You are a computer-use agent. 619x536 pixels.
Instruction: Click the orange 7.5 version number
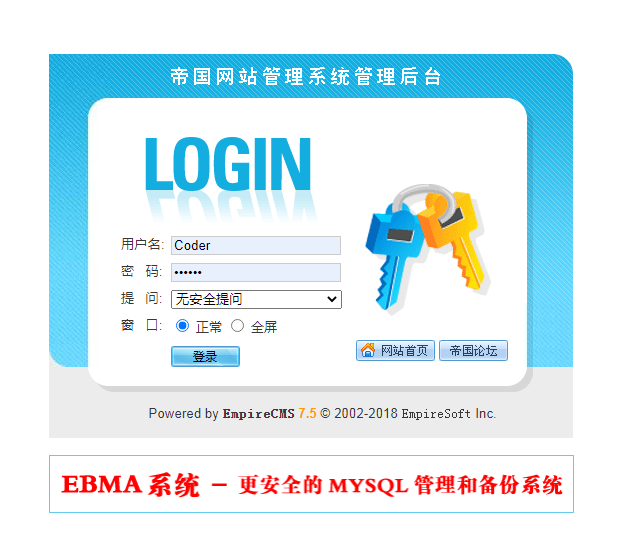coord(307,413)
